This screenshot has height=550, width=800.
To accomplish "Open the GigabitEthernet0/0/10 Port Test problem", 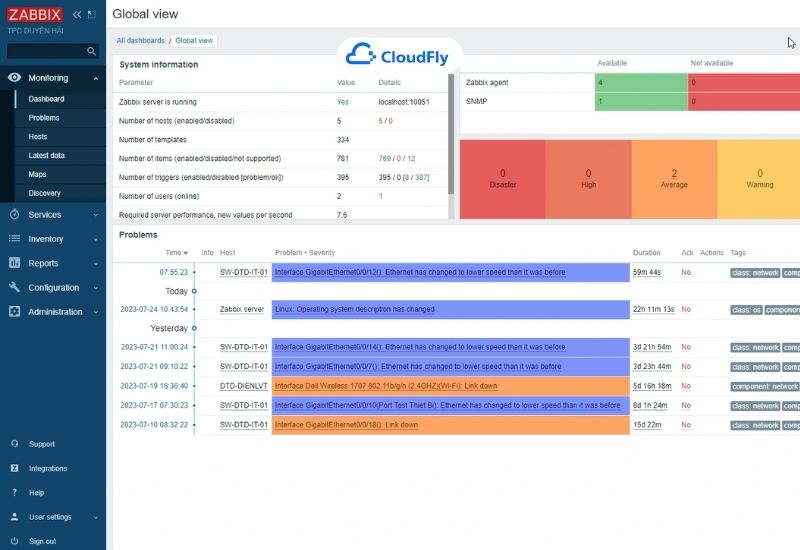I will pyautogui.click(x=447, y=405).
